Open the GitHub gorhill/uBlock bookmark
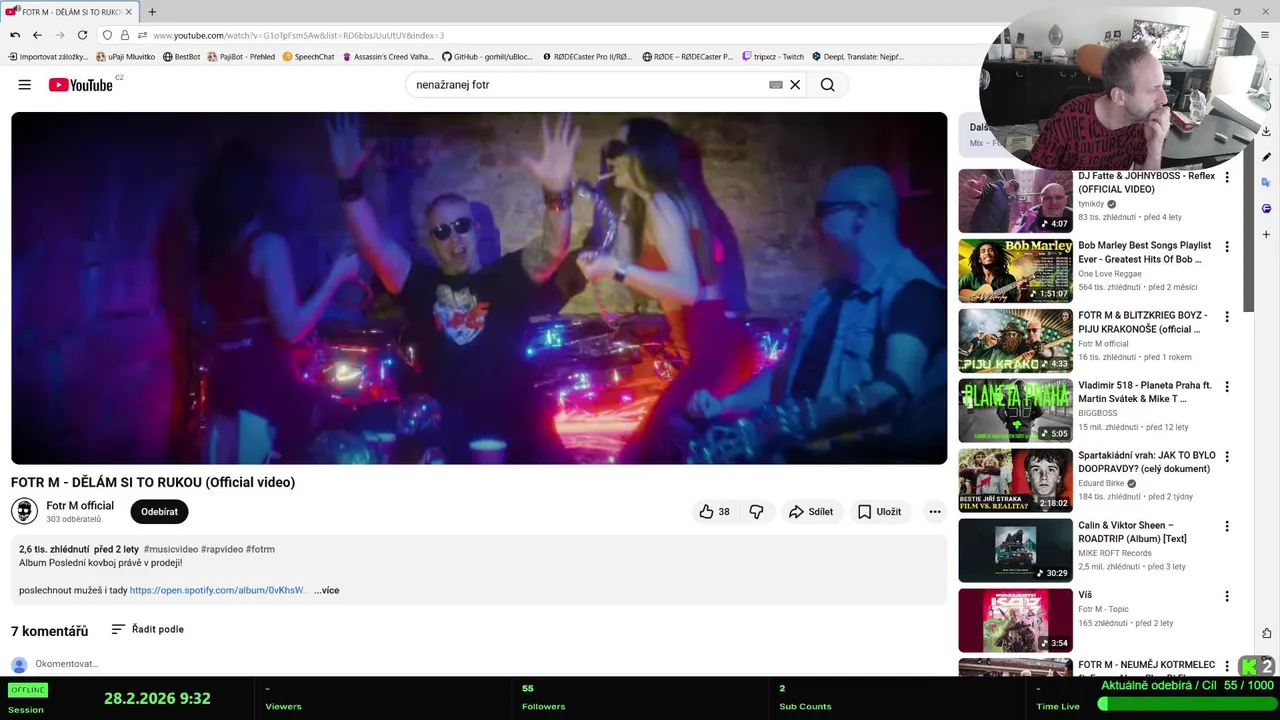Image resolution: width=1280 pixels, height=720 pixels. pos(487,57)
